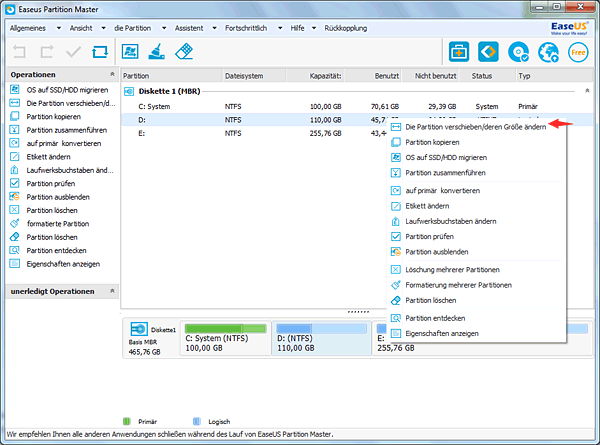Image resolution: width=600 pixels, height=445 pixels.
Task: Click the Wipe data eraser toolbar icon
Action: (184, 51)
